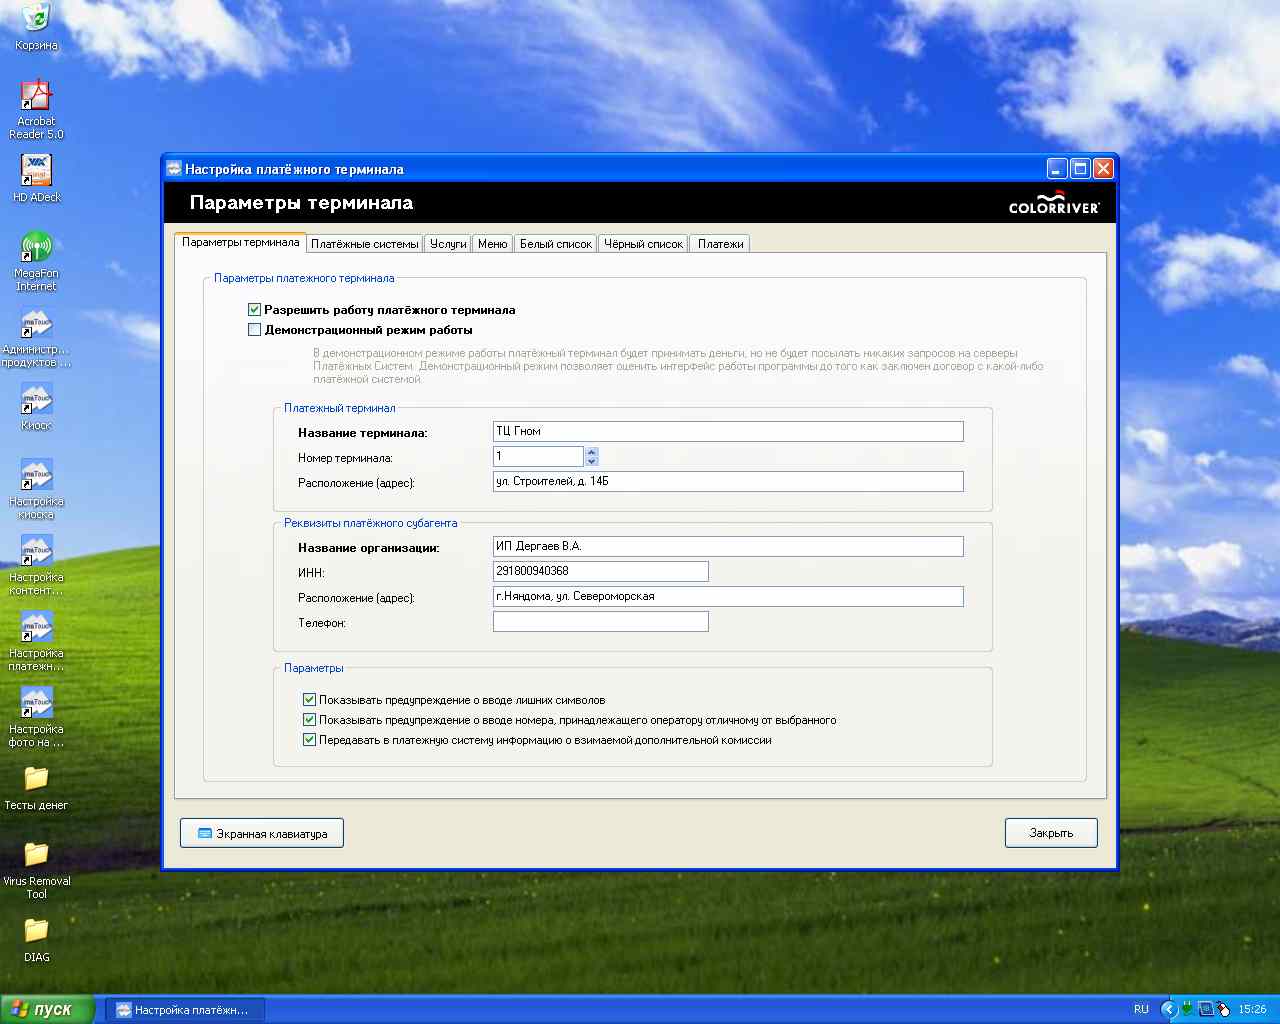The image size is (1280, 1024).
Task: Increase terminal number with up arrow
Action: pos(592,451)
